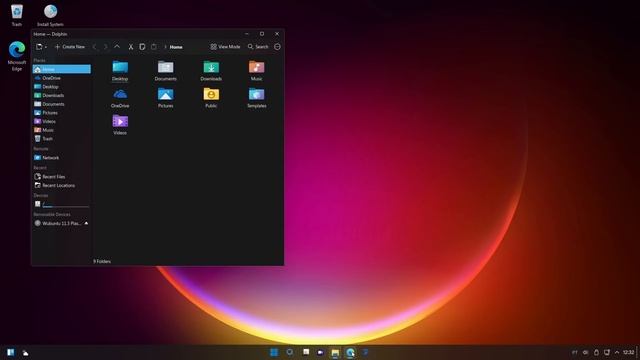This screenshot has height=360, width=640.
Task: Go back using the toolbar back arrow
Action: (94, 47)
